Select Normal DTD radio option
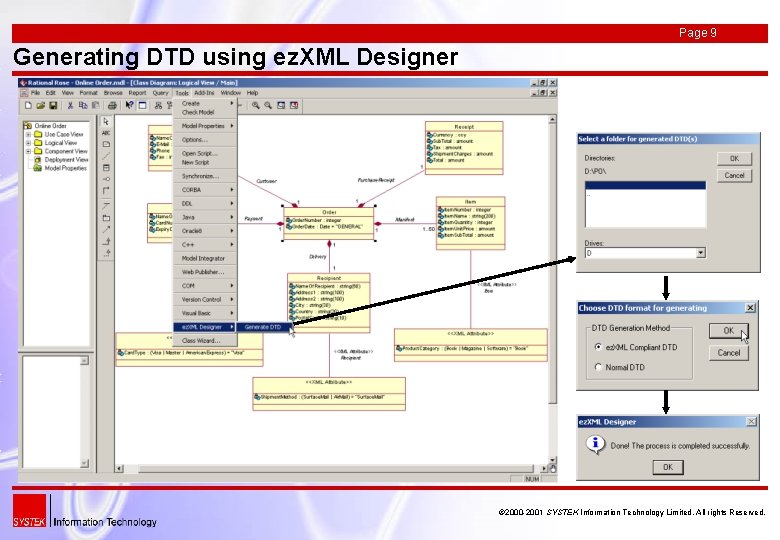Image resolution: width=780 pixels, height=540 pixels. pyautogui.click(x=598, y=367)
